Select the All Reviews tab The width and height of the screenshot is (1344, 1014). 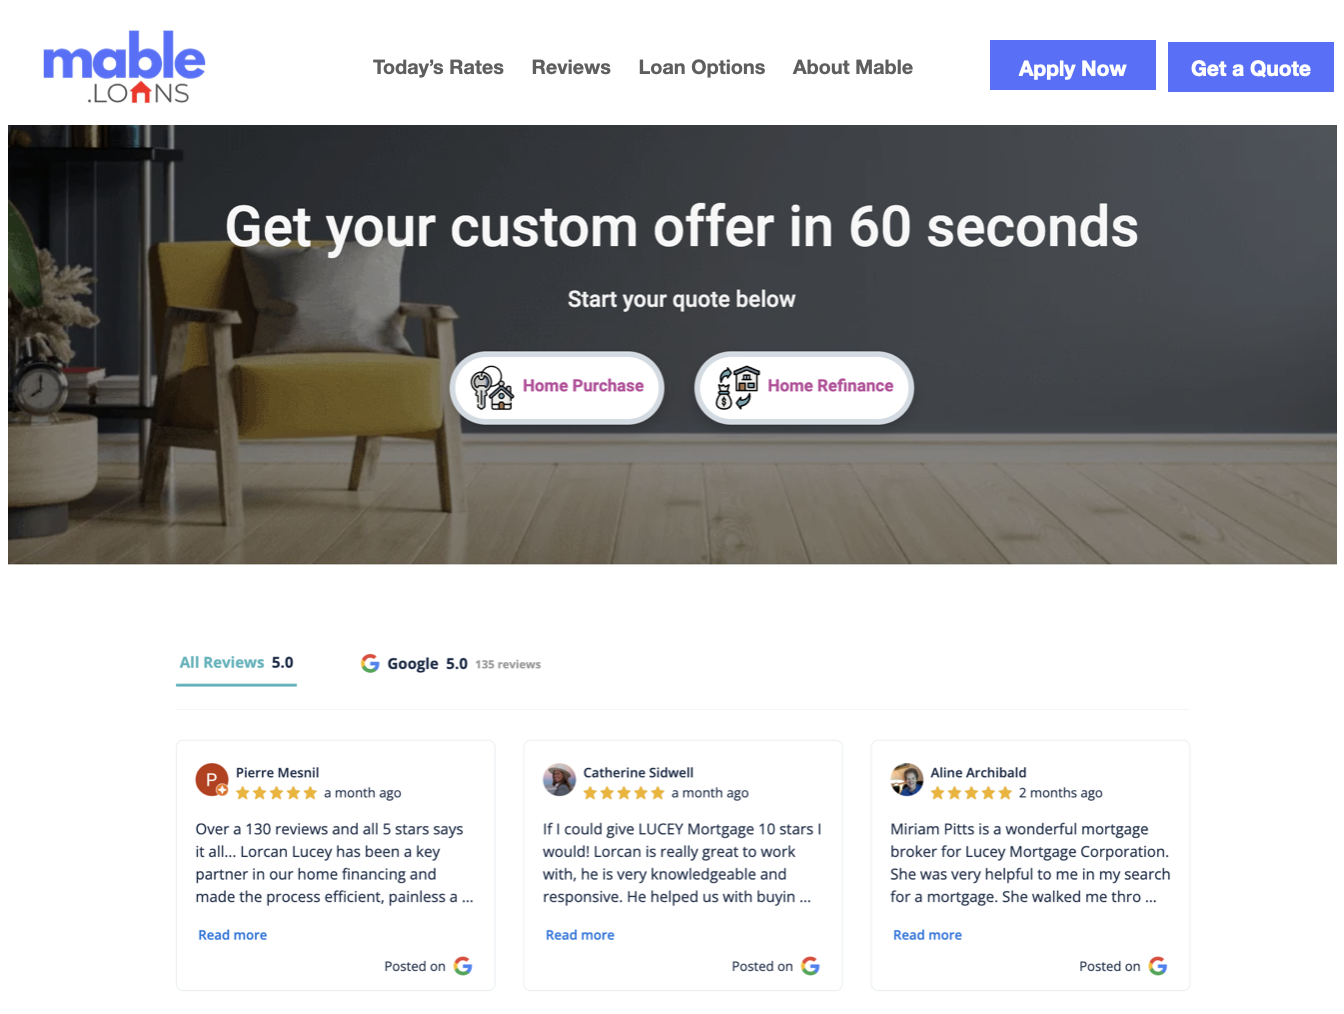(x=236, y=663)
